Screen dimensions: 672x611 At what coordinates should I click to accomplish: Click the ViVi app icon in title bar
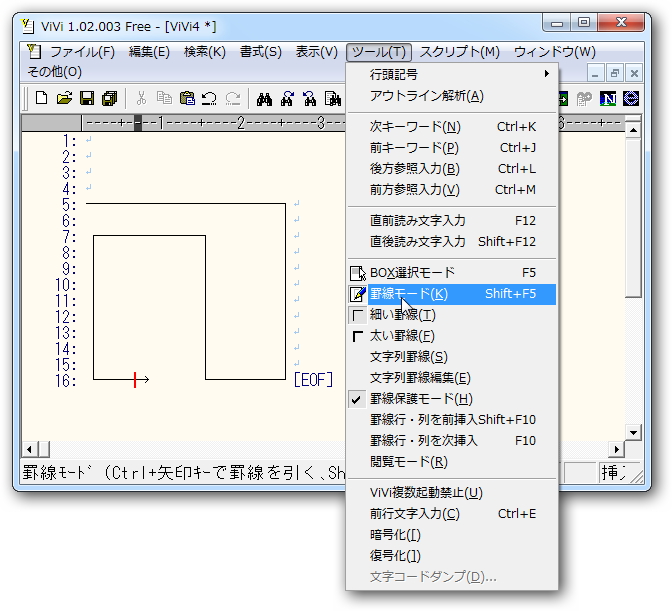28,26
